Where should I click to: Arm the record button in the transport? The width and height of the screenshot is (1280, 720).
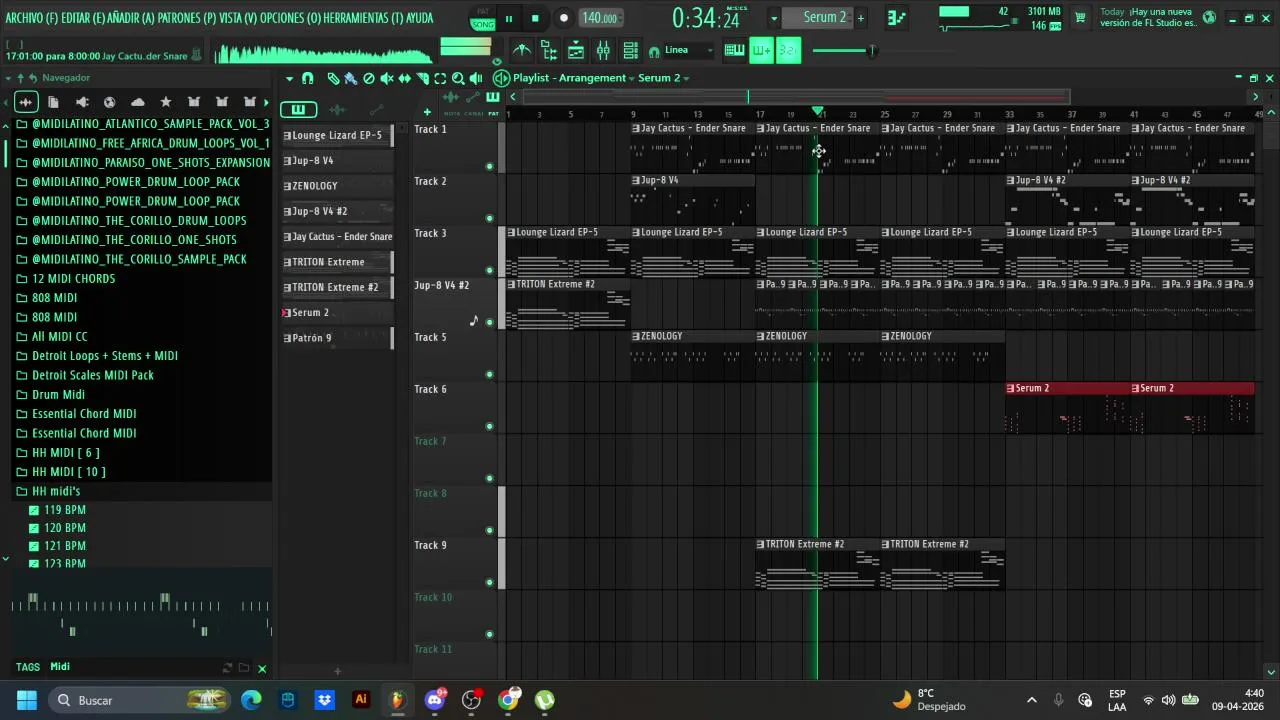click(563, 18)
